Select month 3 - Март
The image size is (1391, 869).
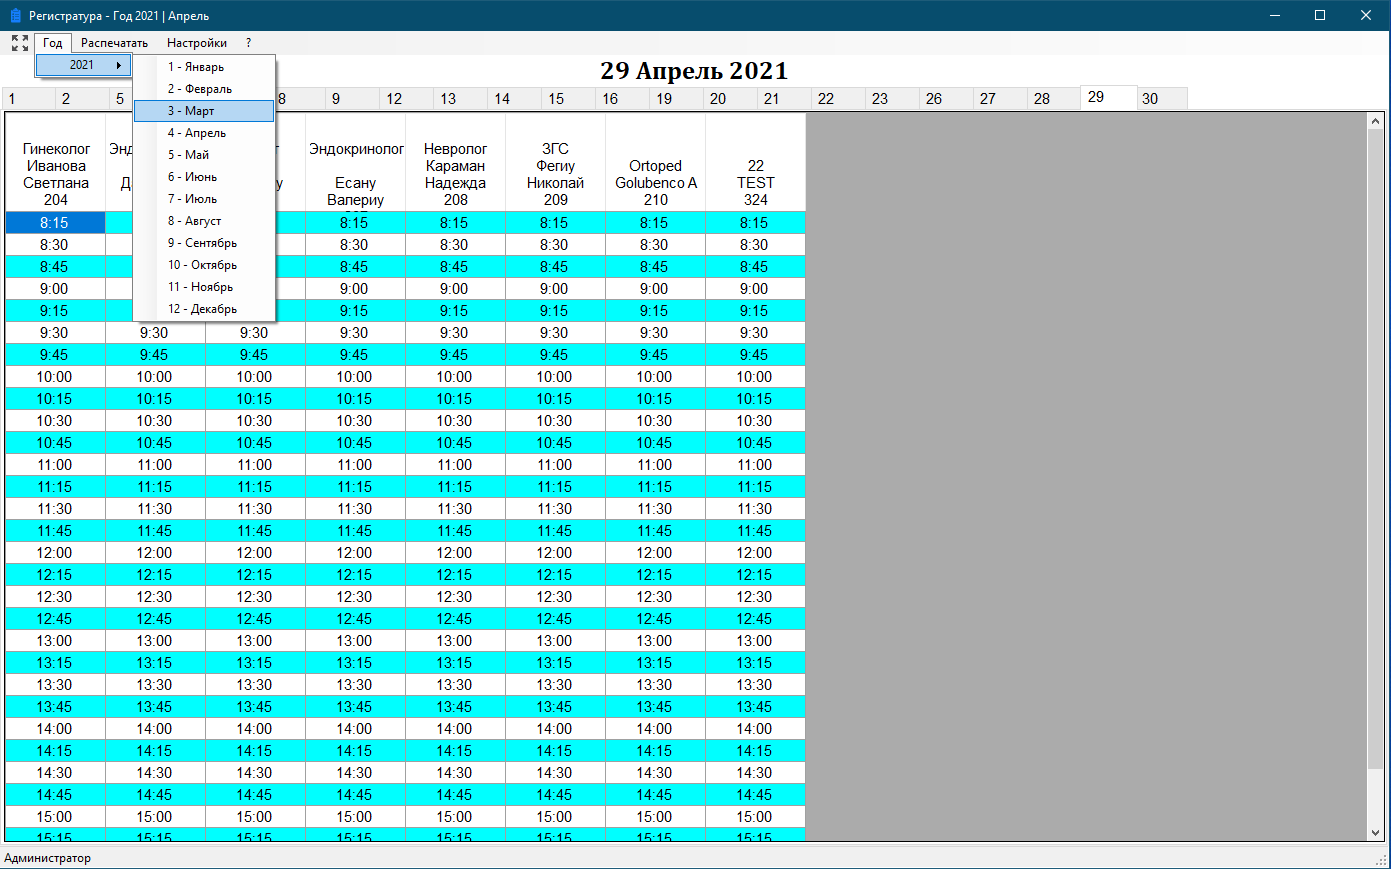(x=204, y=111)
